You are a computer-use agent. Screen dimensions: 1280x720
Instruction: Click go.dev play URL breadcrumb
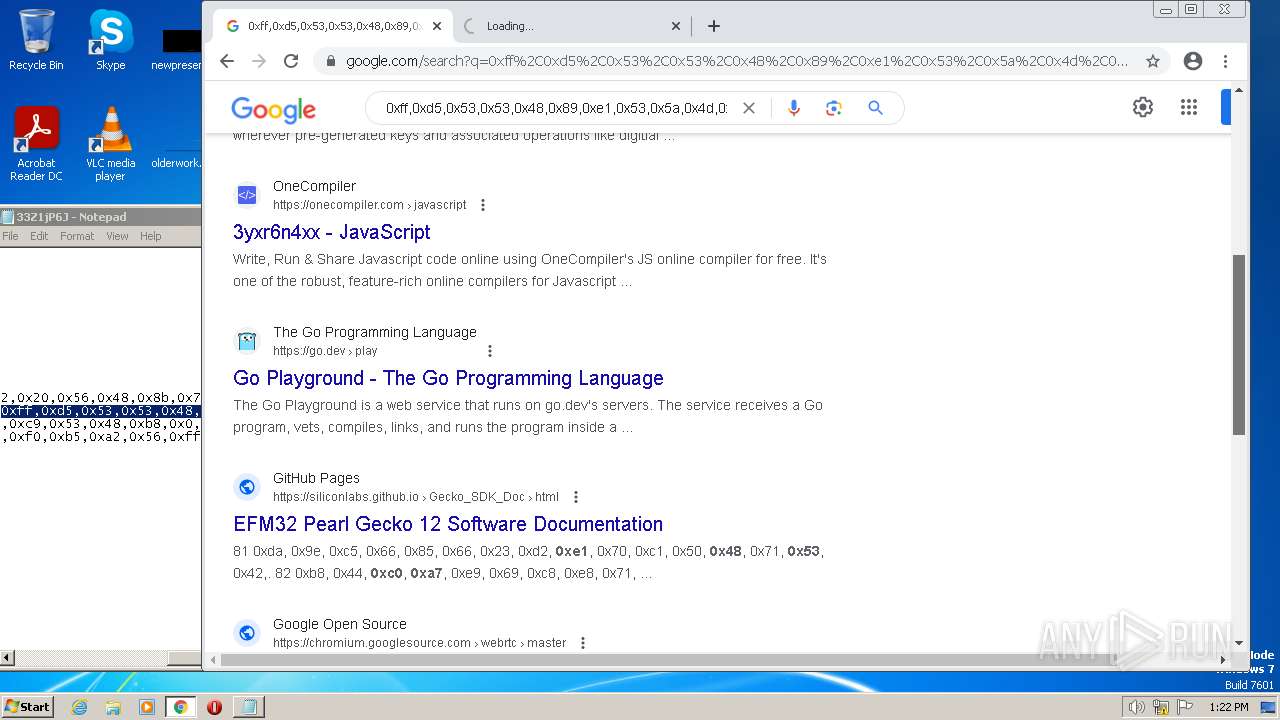pyautogui.click(x=325, y=351)
